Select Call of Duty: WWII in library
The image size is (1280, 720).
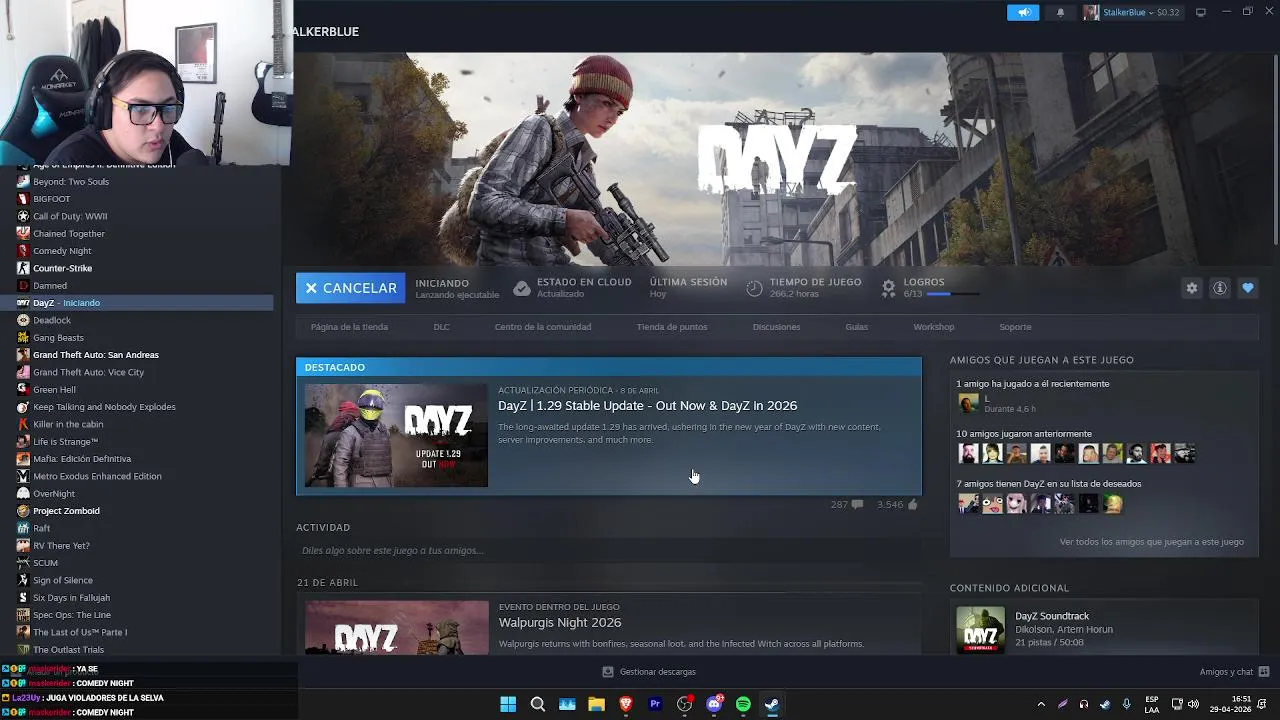pos(70,216)
